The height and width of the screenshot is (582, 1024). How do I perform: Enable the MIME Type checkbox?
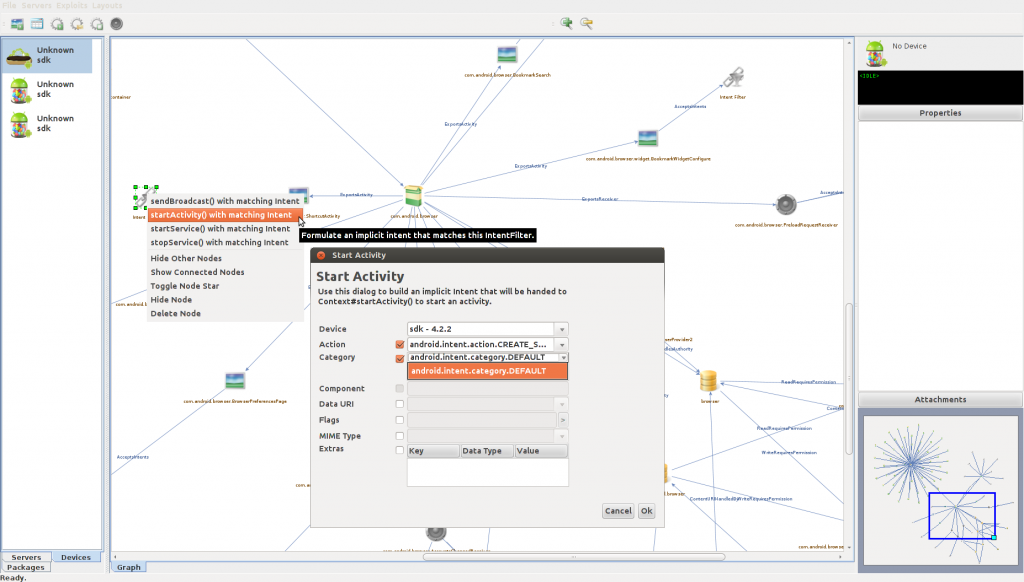click(x=400, y=436)
